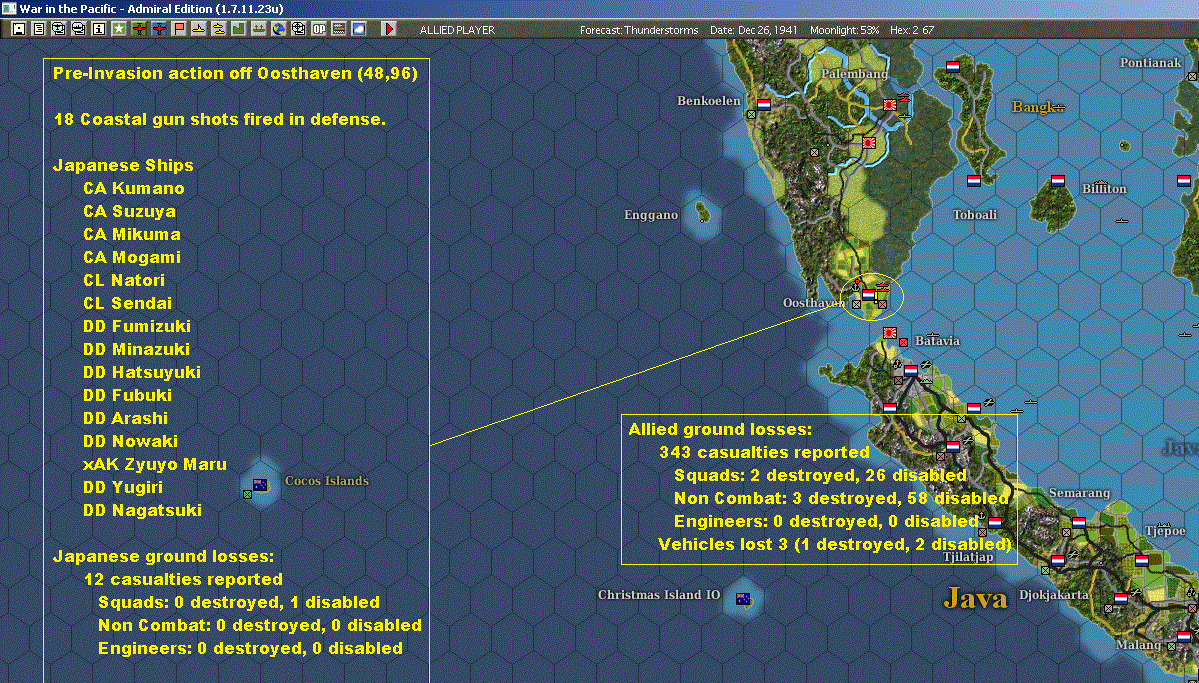
Task: Click green square marker at Cocos Islands
Action: [247, 495]
